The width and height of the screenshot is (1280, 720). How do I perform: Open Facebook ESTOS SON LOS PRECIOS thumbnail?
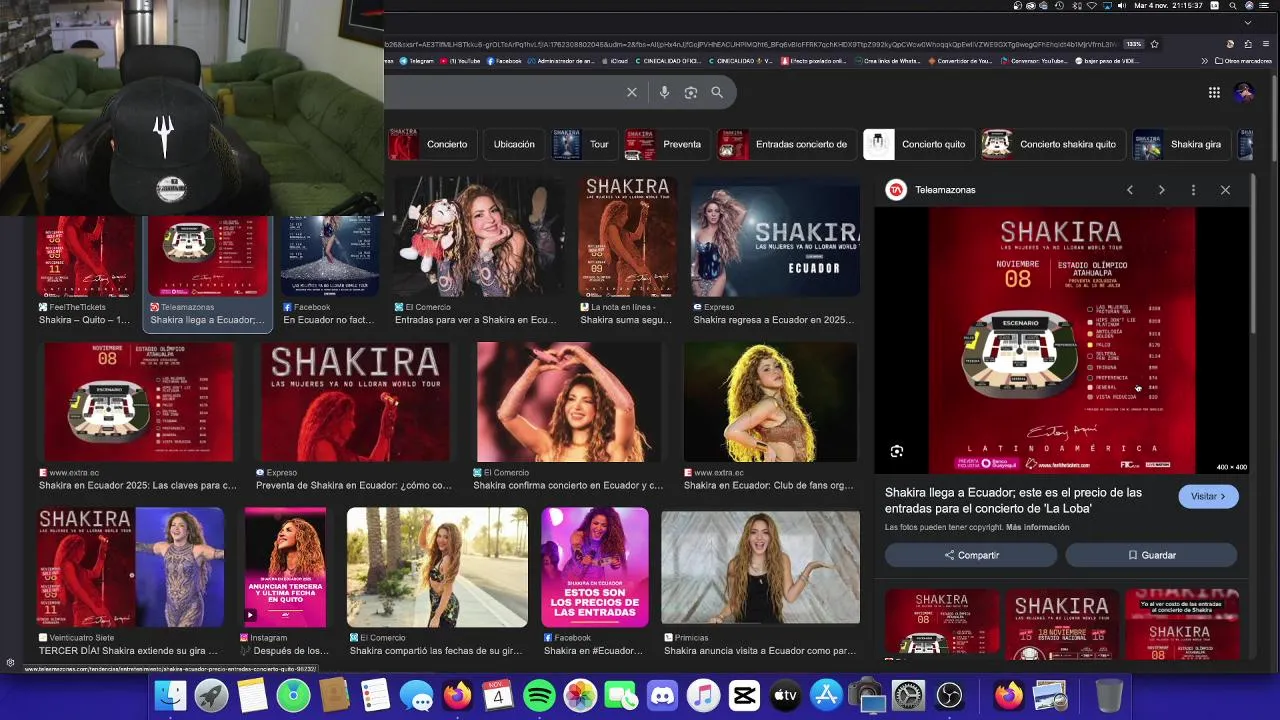tap(595, 567)
